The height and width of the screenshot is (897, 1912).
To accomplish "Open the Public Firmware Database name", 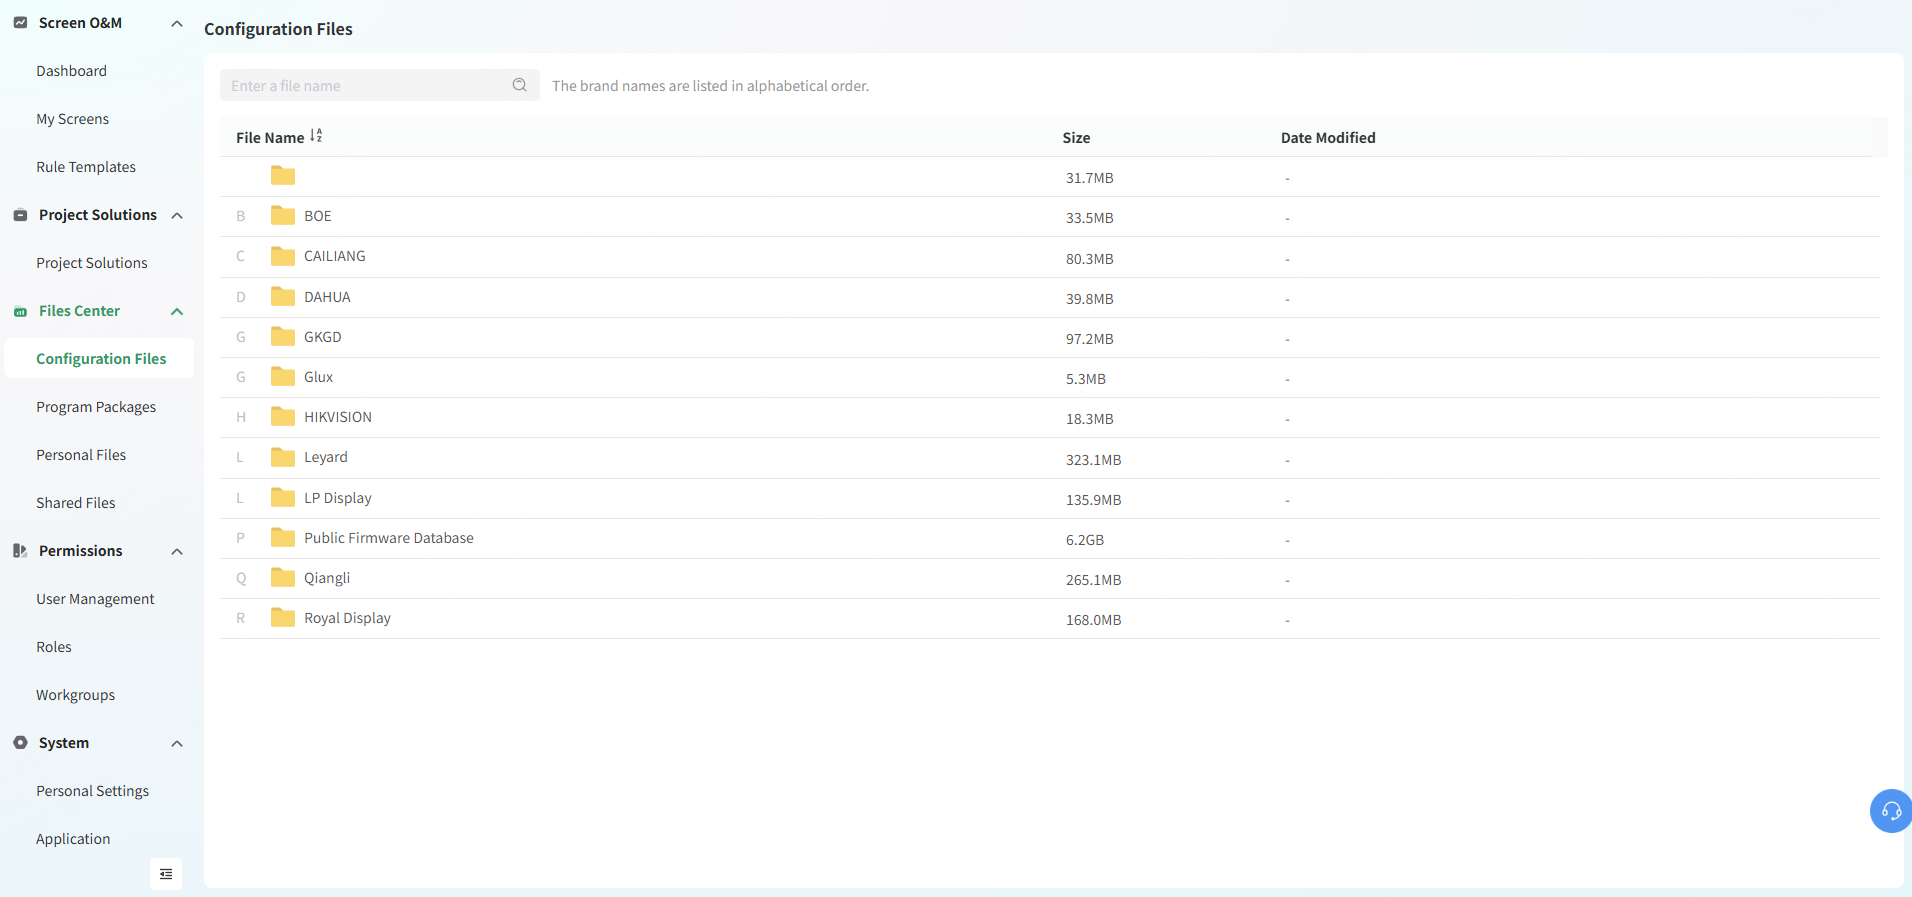I will pos(389,538).
